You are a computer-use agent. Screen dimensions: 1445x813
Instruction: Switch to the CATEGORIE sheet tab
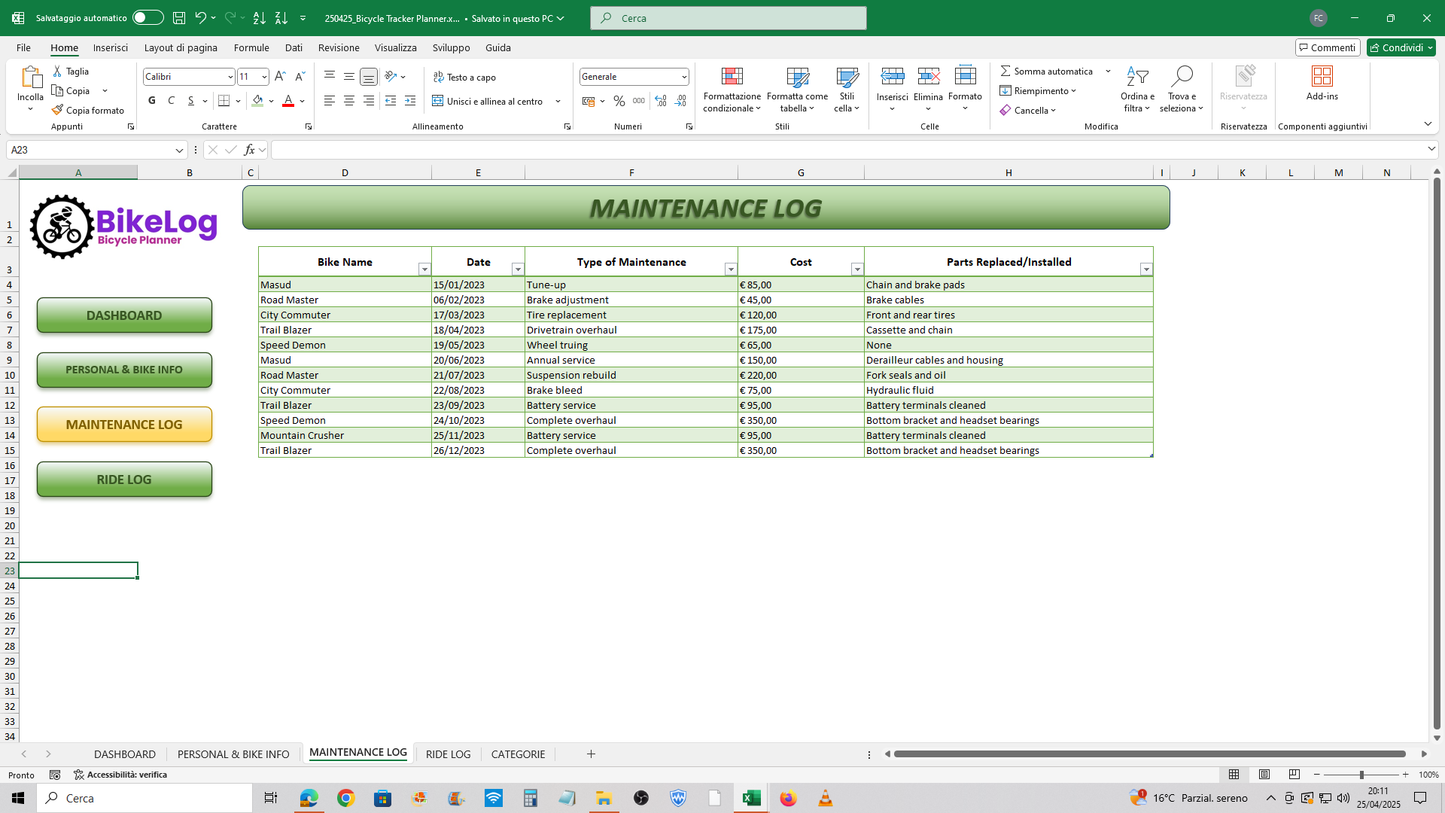tap(518, 754)
